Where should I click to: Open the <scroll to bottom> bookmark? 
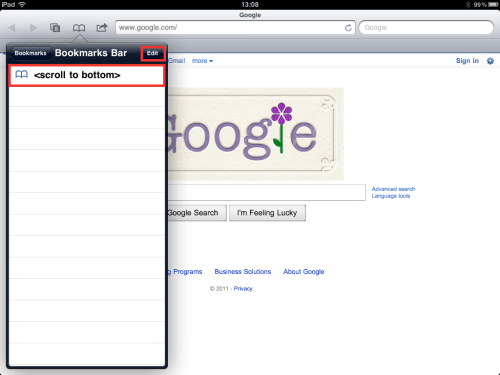[x=87, y=75]
